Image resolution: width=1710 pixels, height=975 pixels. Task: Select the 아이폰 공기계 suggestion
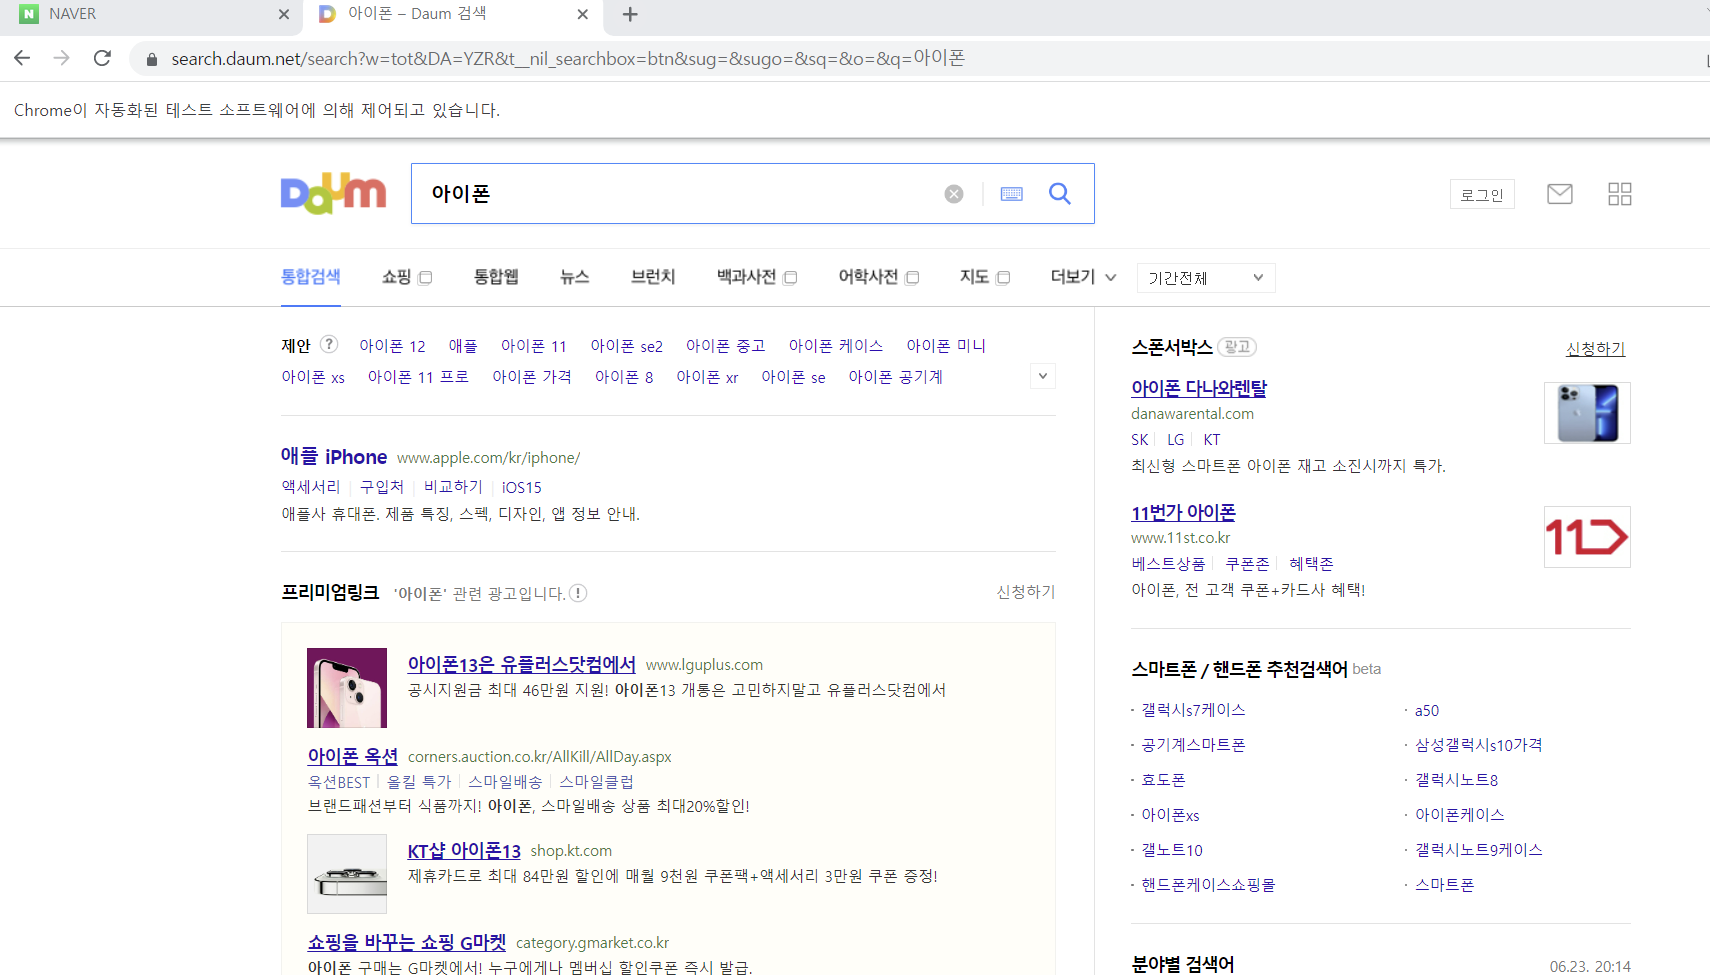coord(895,377)
